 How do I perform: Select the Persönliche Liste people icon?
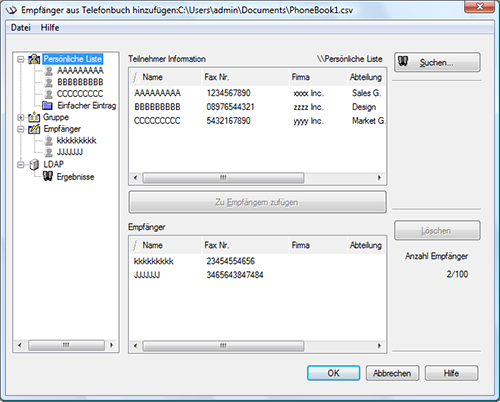click(34, 59)
